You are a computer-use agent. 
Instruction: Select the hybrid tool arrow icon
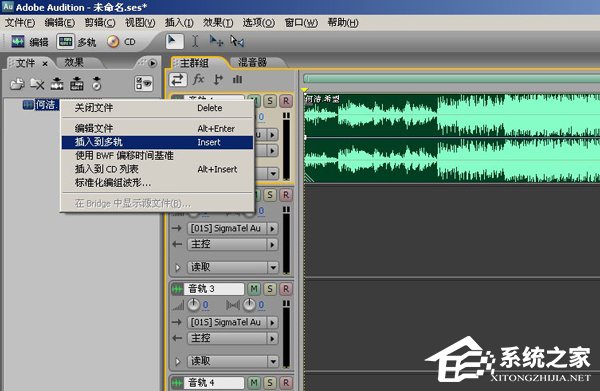pos(174,41)
